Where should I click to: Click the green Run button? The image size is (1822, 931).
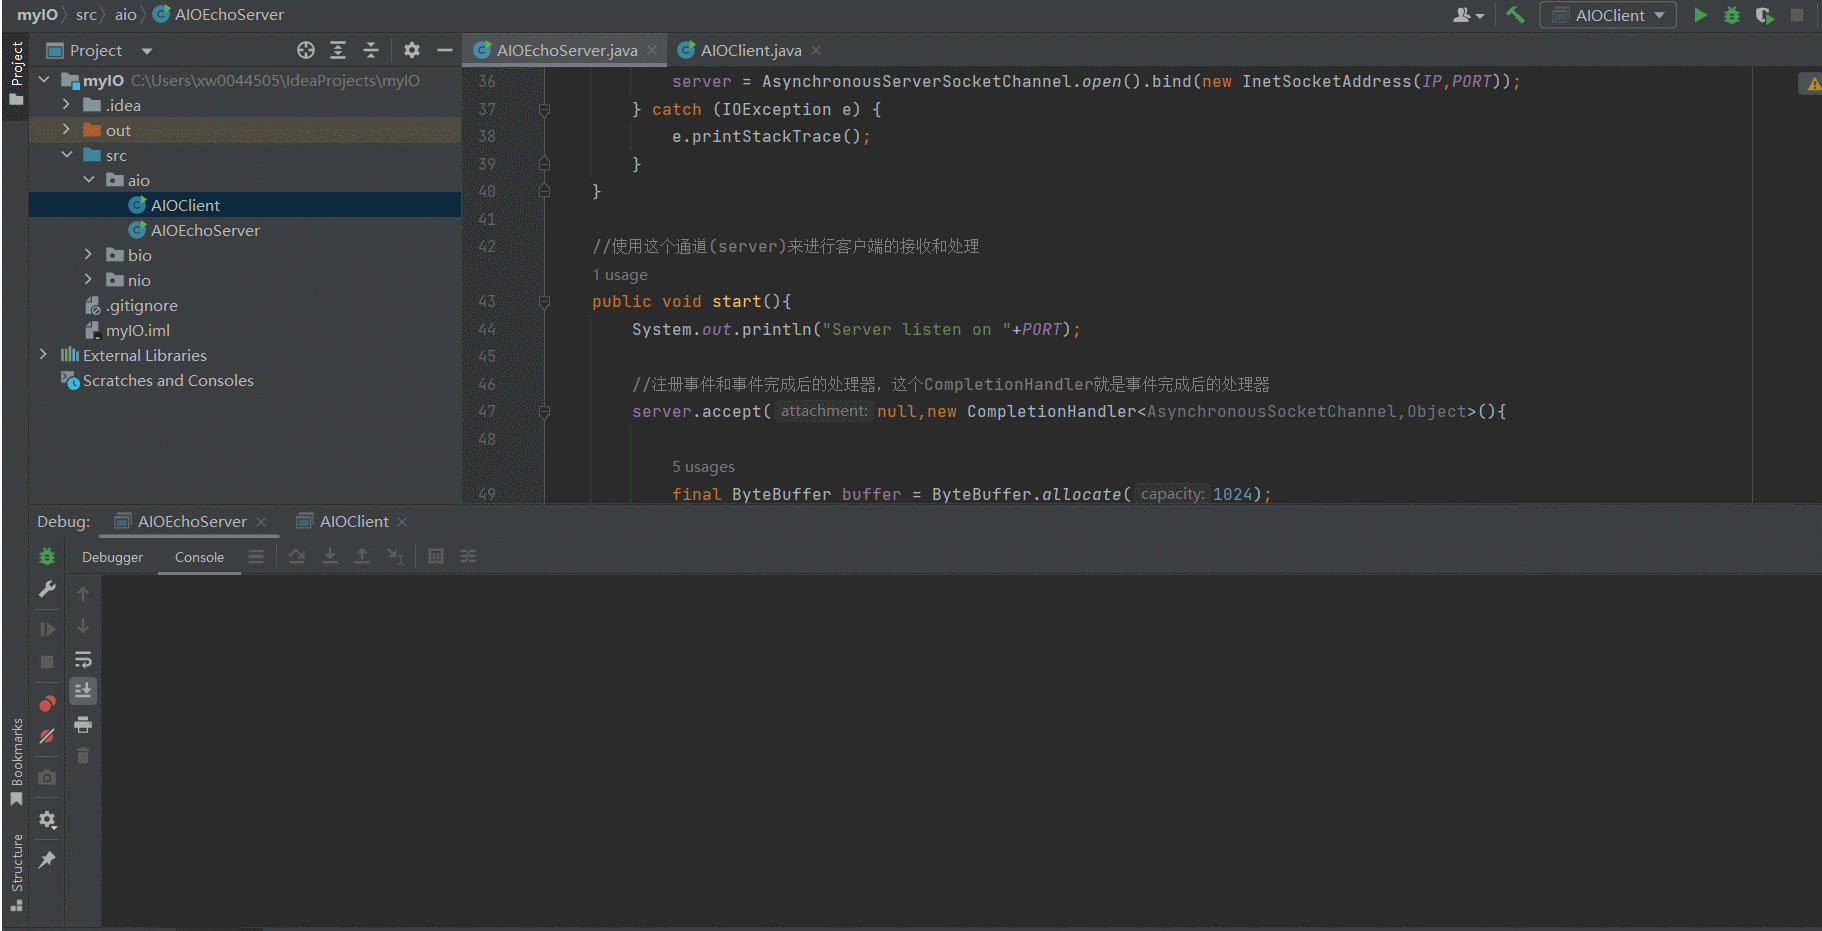click(1700, 15)
